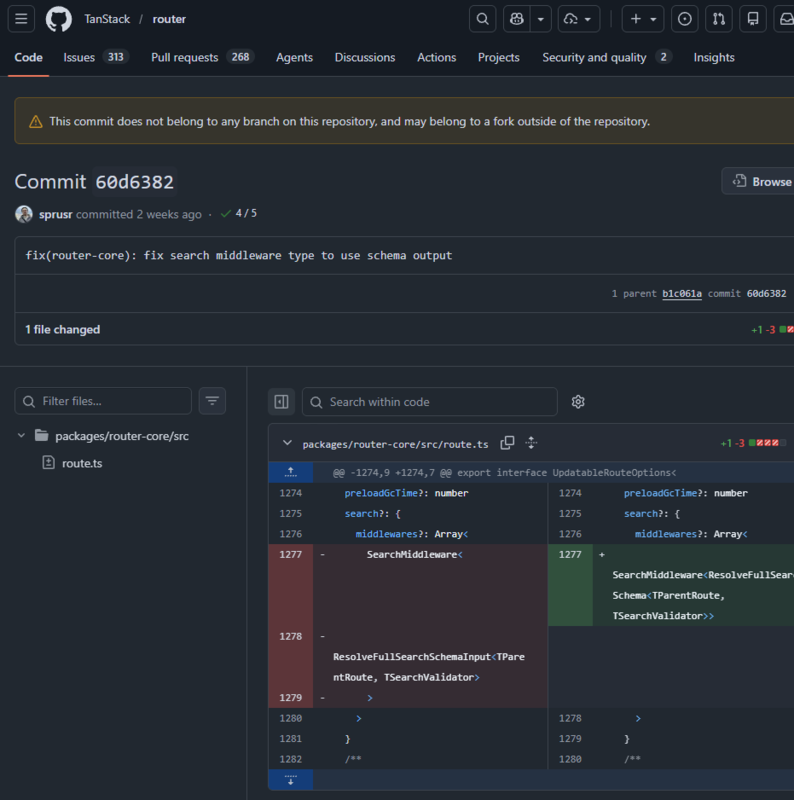
Task: Open the Insights tab
Action: pos(714,57)
